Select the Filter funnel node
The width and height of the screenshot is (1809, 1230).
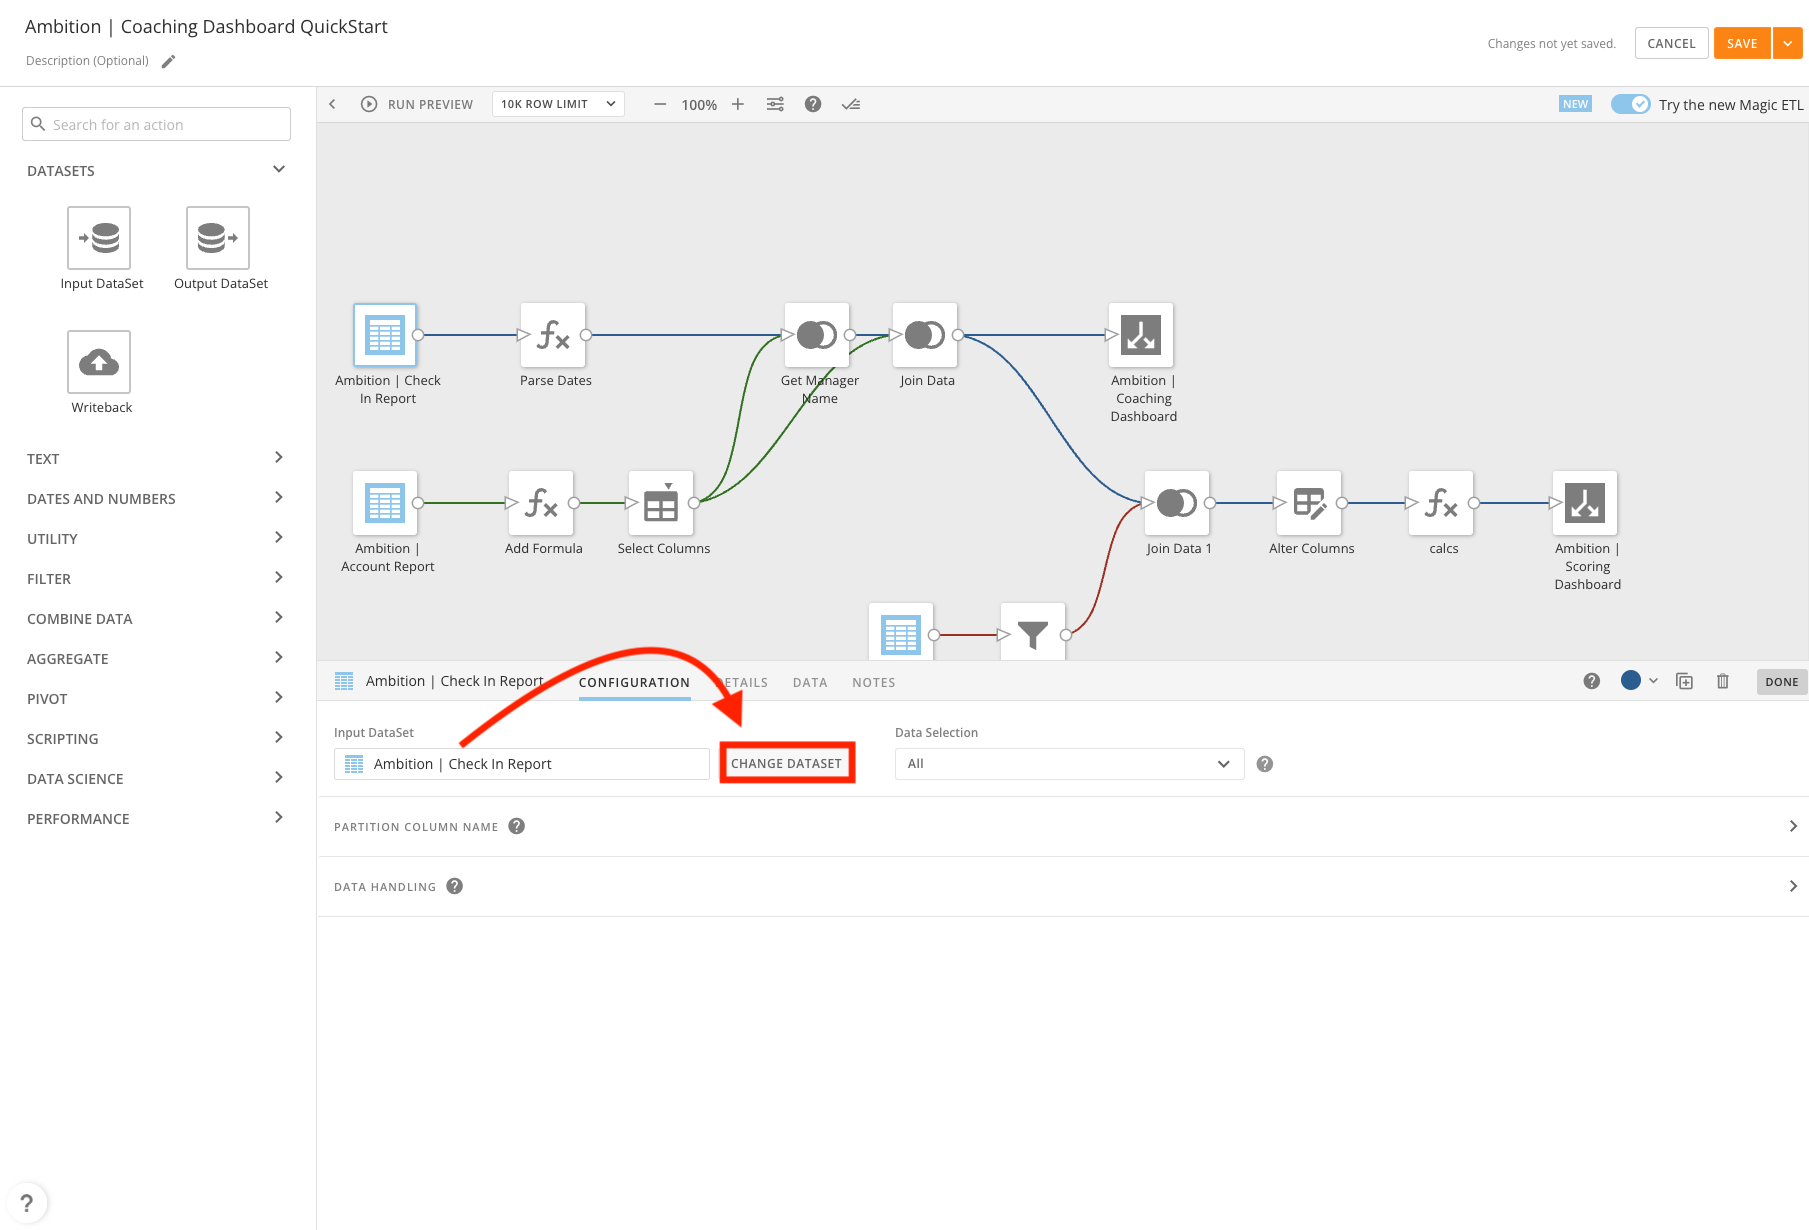pyautogui.click(x=1033, y=632)
